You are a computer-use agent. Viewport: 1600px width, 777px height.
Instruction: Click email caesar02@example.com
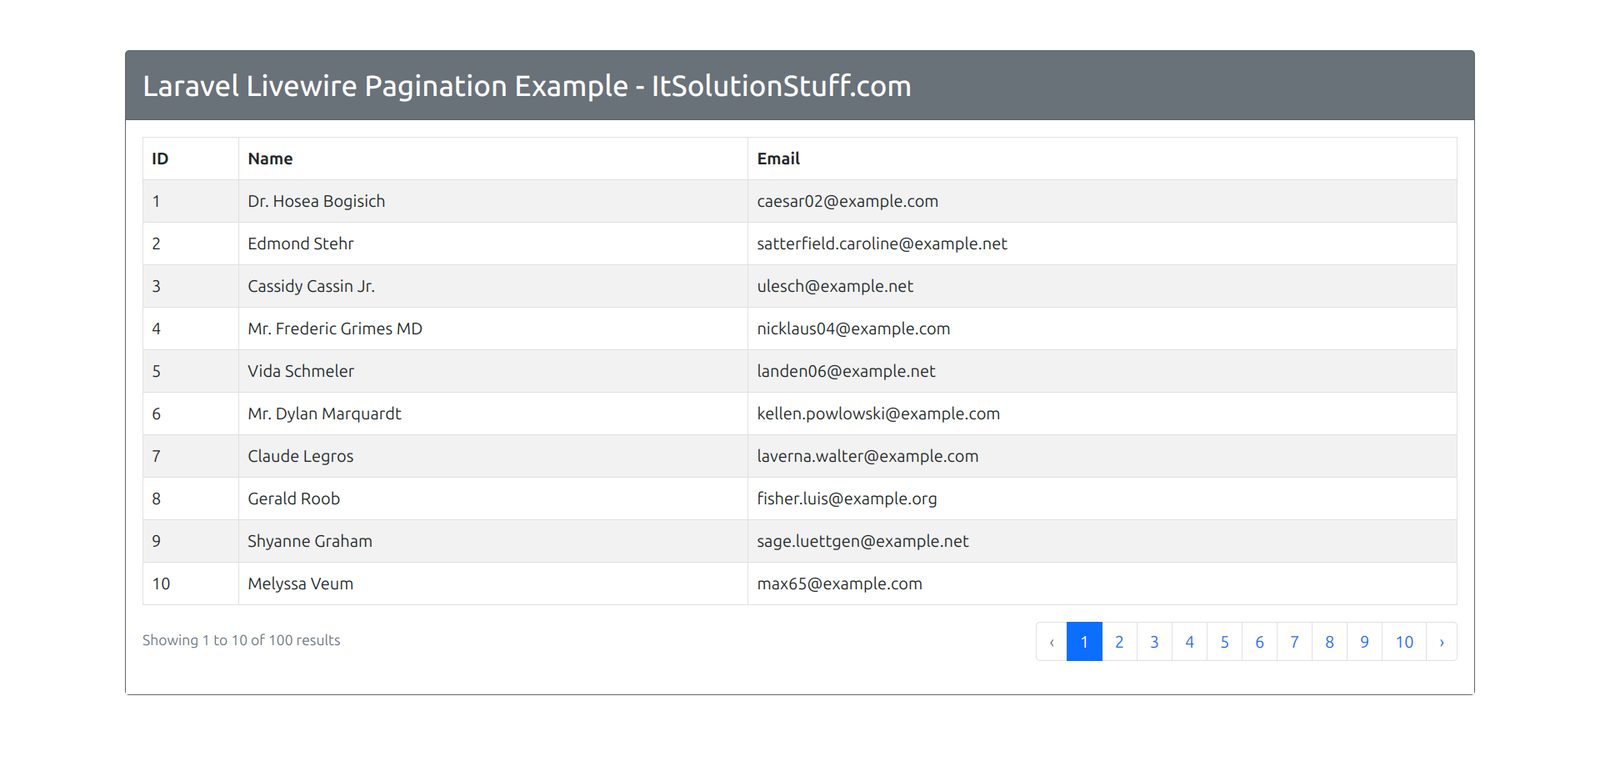[x=847, y=201]
